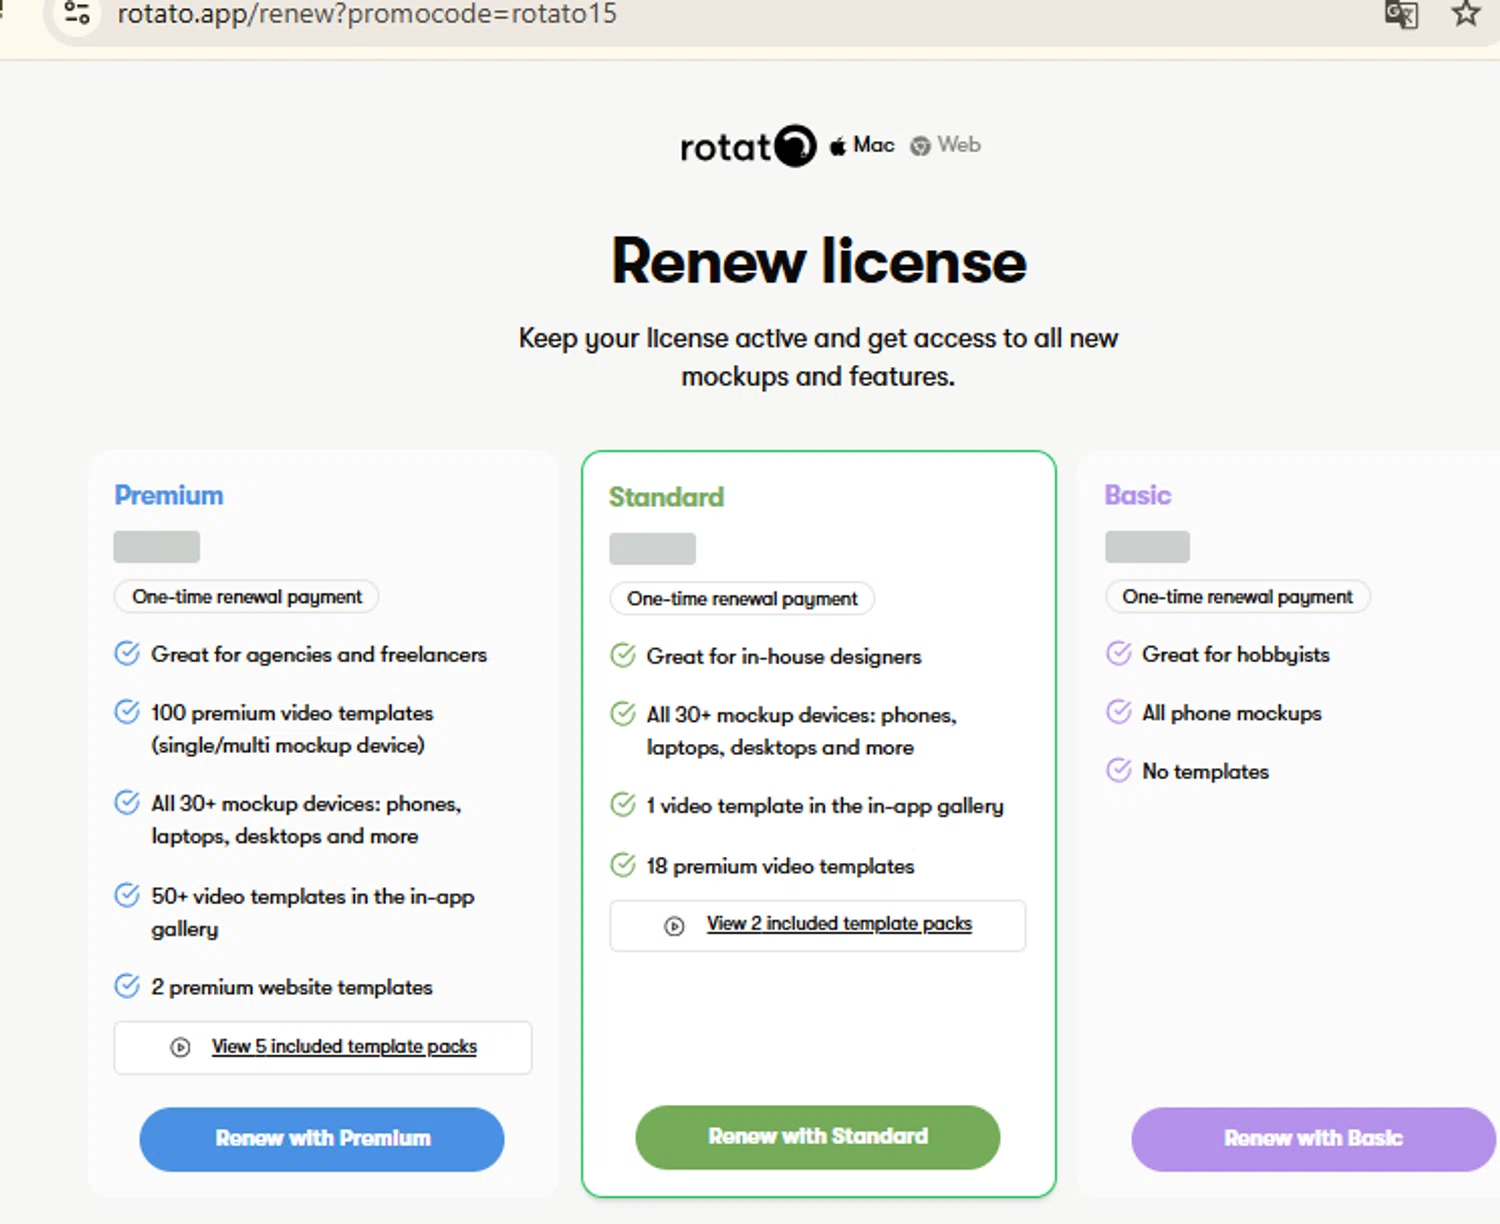The height and width of the screenshot is (1224, 1500).
Task: Click '18 premium video templates' text
Action: (780, 866)
